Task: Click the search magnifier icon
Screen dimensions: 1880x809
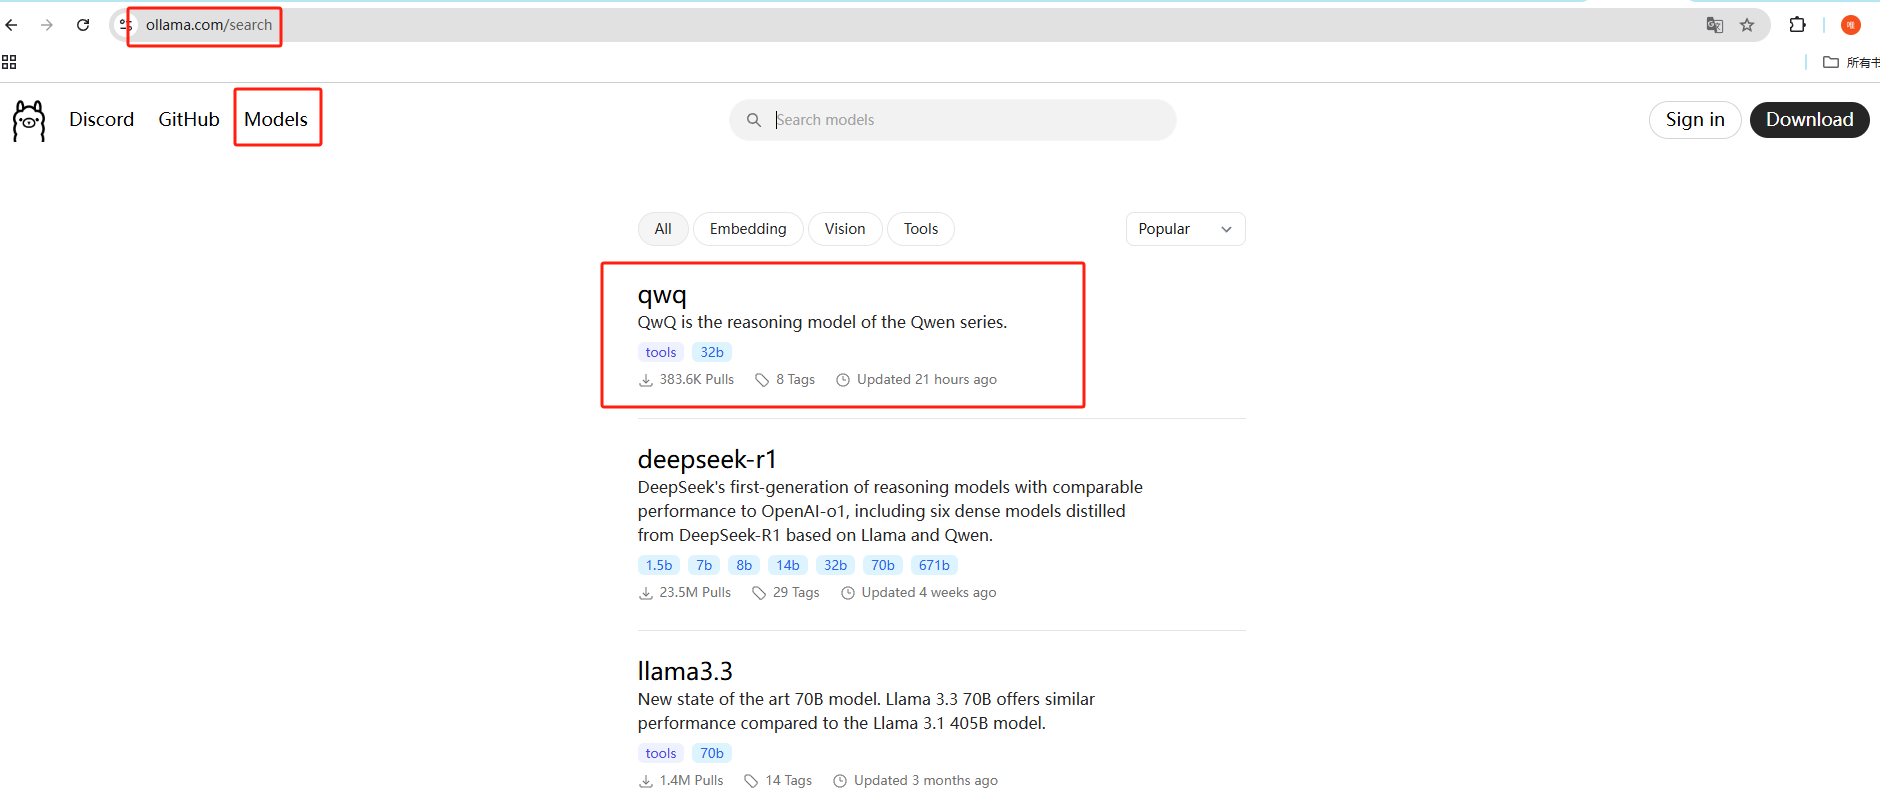Action: (754, 120)
